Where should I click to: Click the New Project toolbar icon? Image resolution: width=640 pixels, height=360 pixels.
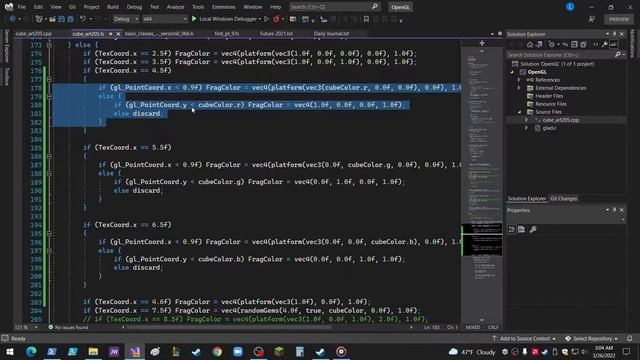pyautogui.click(x=39, y=19)
